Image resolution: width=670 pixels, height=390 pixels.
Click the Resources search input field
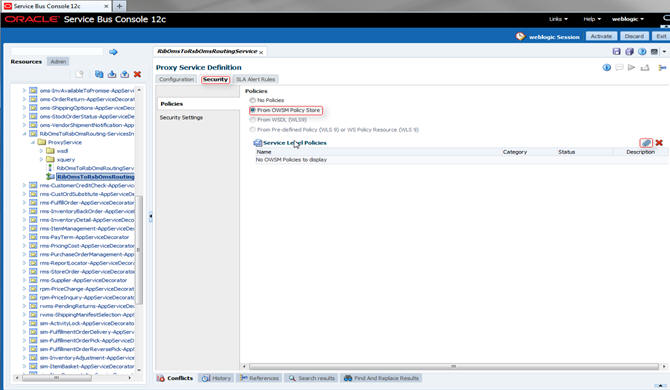[57, 52]
